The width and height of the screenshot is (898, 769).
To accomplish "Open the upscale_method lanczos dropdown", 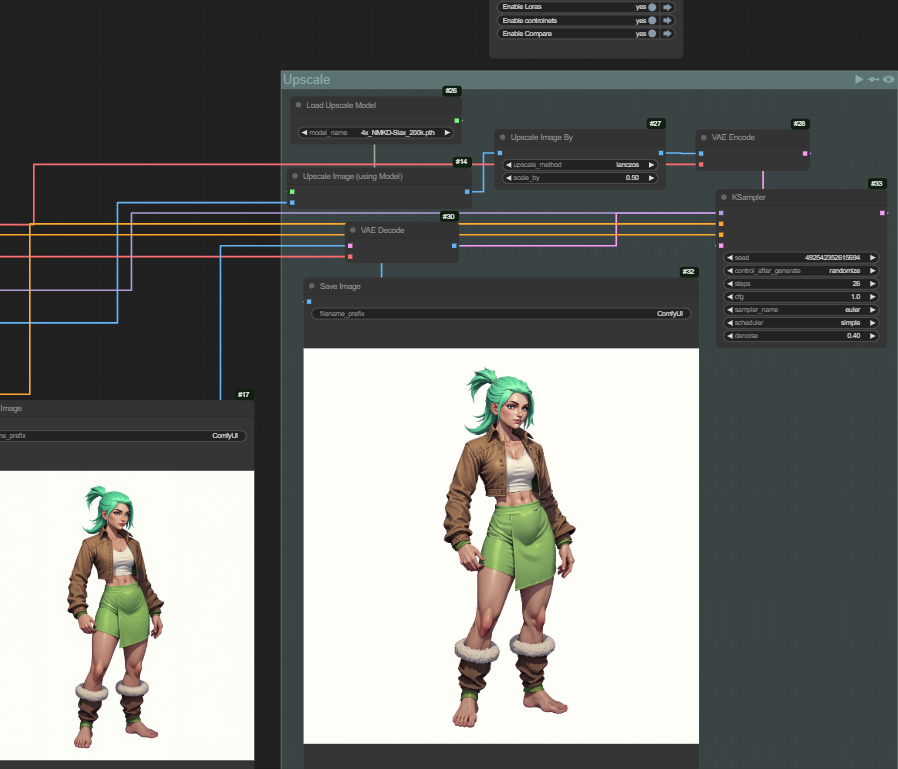I will coord(580,165).
